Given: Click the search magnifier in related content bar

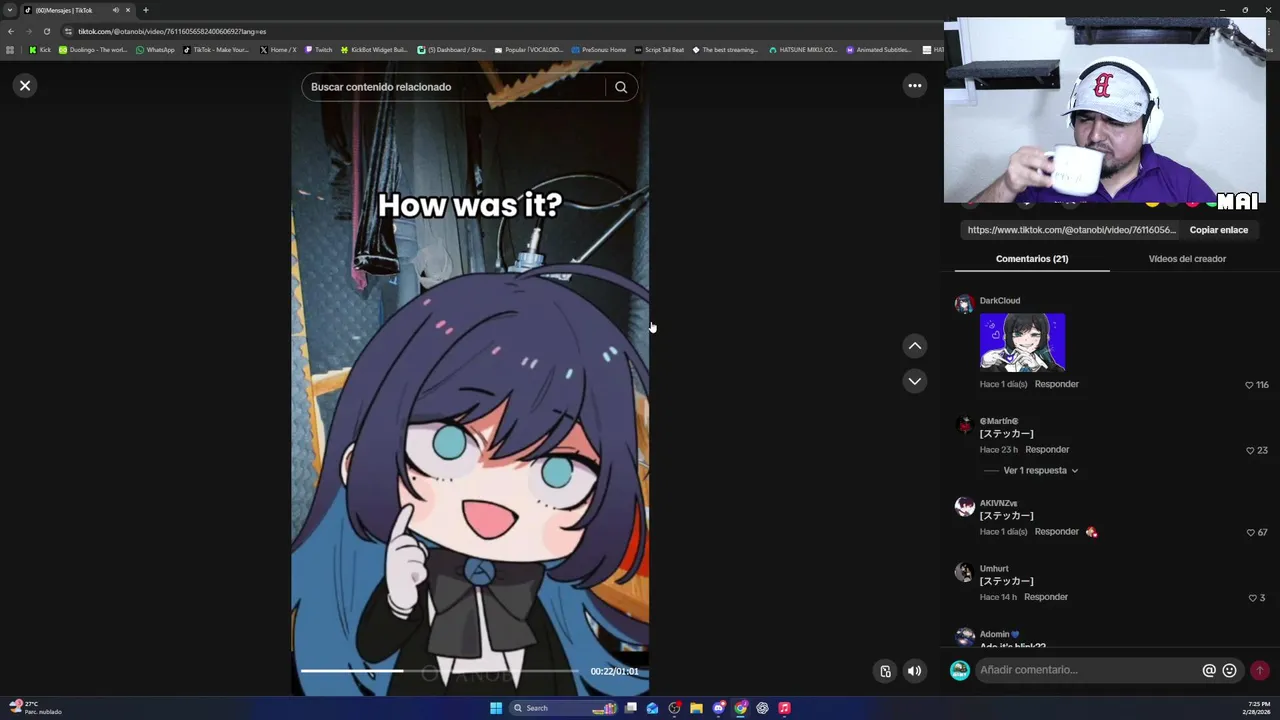Looking at the screenshot, I should 621,87.
